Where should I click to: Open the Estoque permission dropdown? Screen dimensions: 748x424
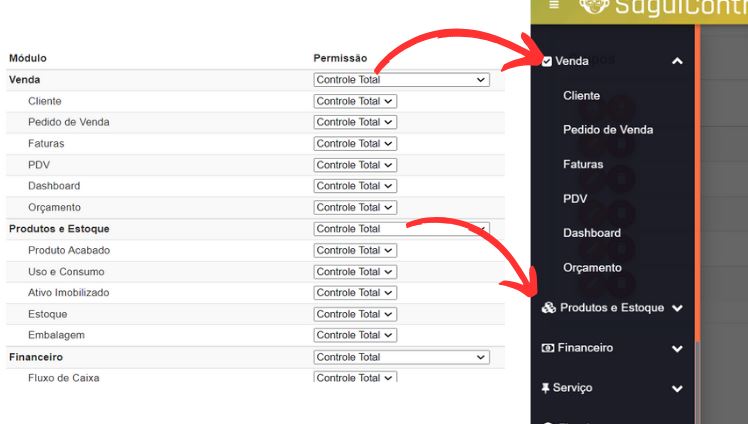coord(355,314)
